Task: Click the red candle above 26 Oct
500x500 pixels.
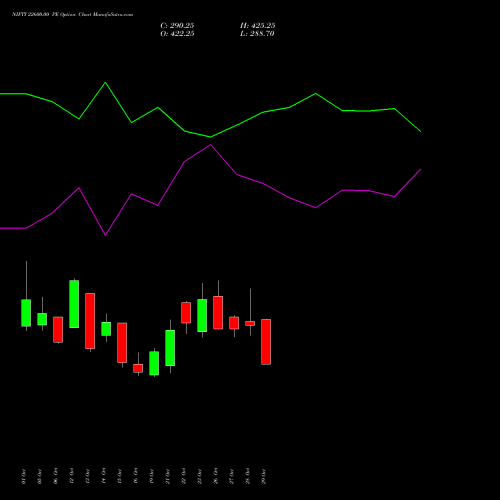Action: coord(218,312)
